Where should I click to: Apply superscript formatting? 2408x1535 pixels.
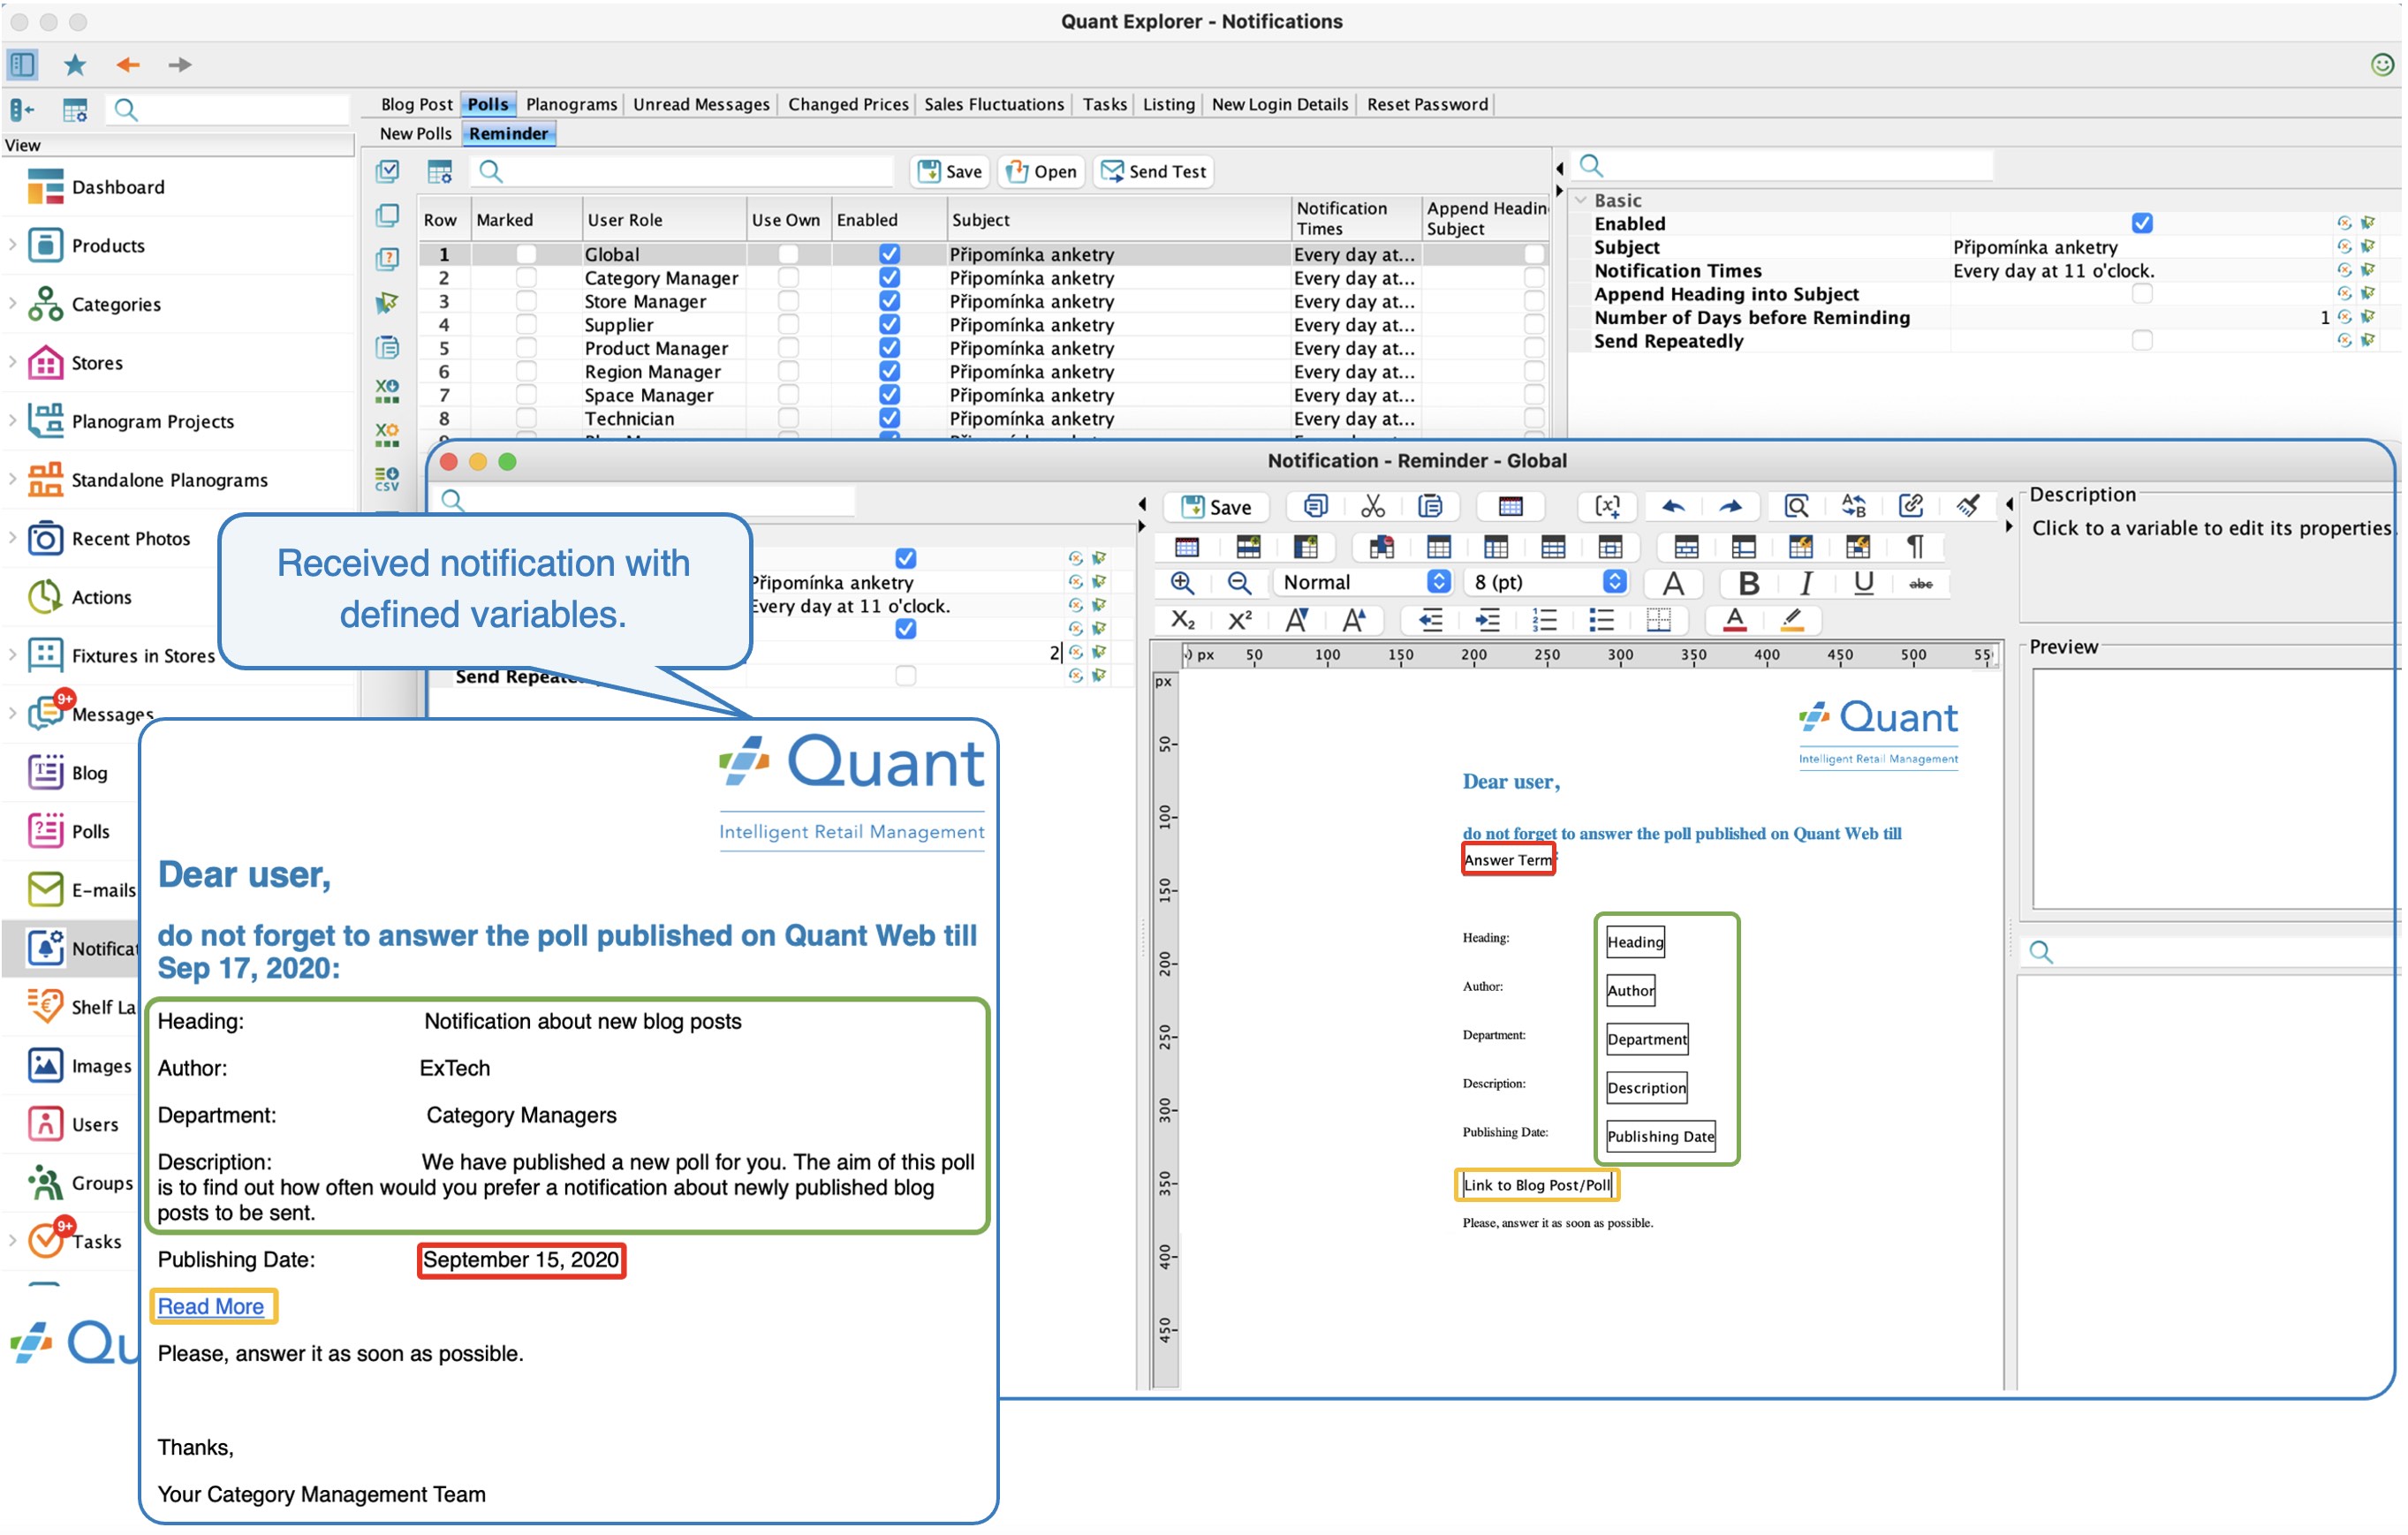(x=1240, y=621)
